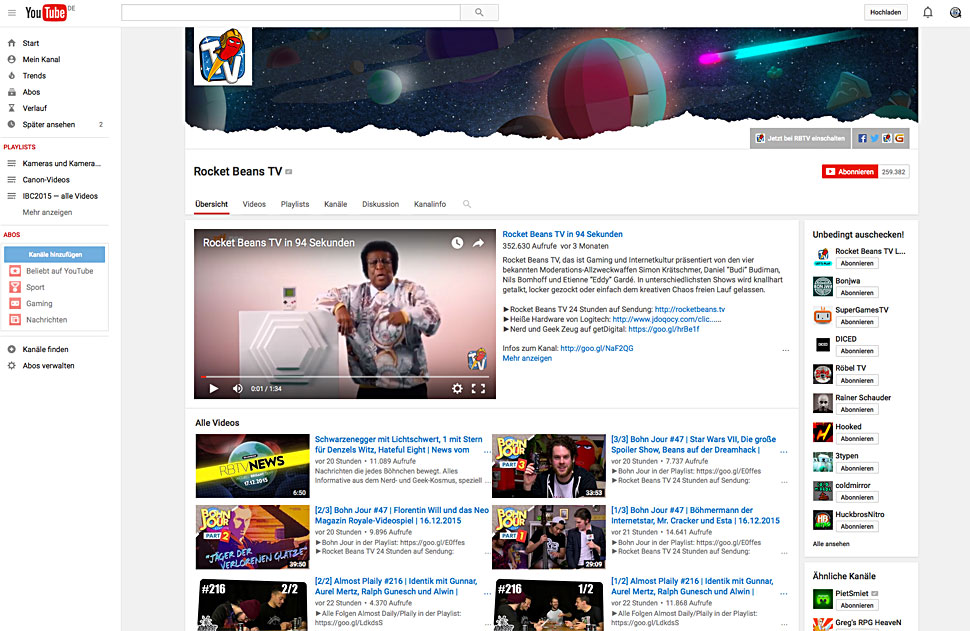Subscribe to Rocket Beans TV with Abonnieren

pyautogui.click(x=849, y=172)
